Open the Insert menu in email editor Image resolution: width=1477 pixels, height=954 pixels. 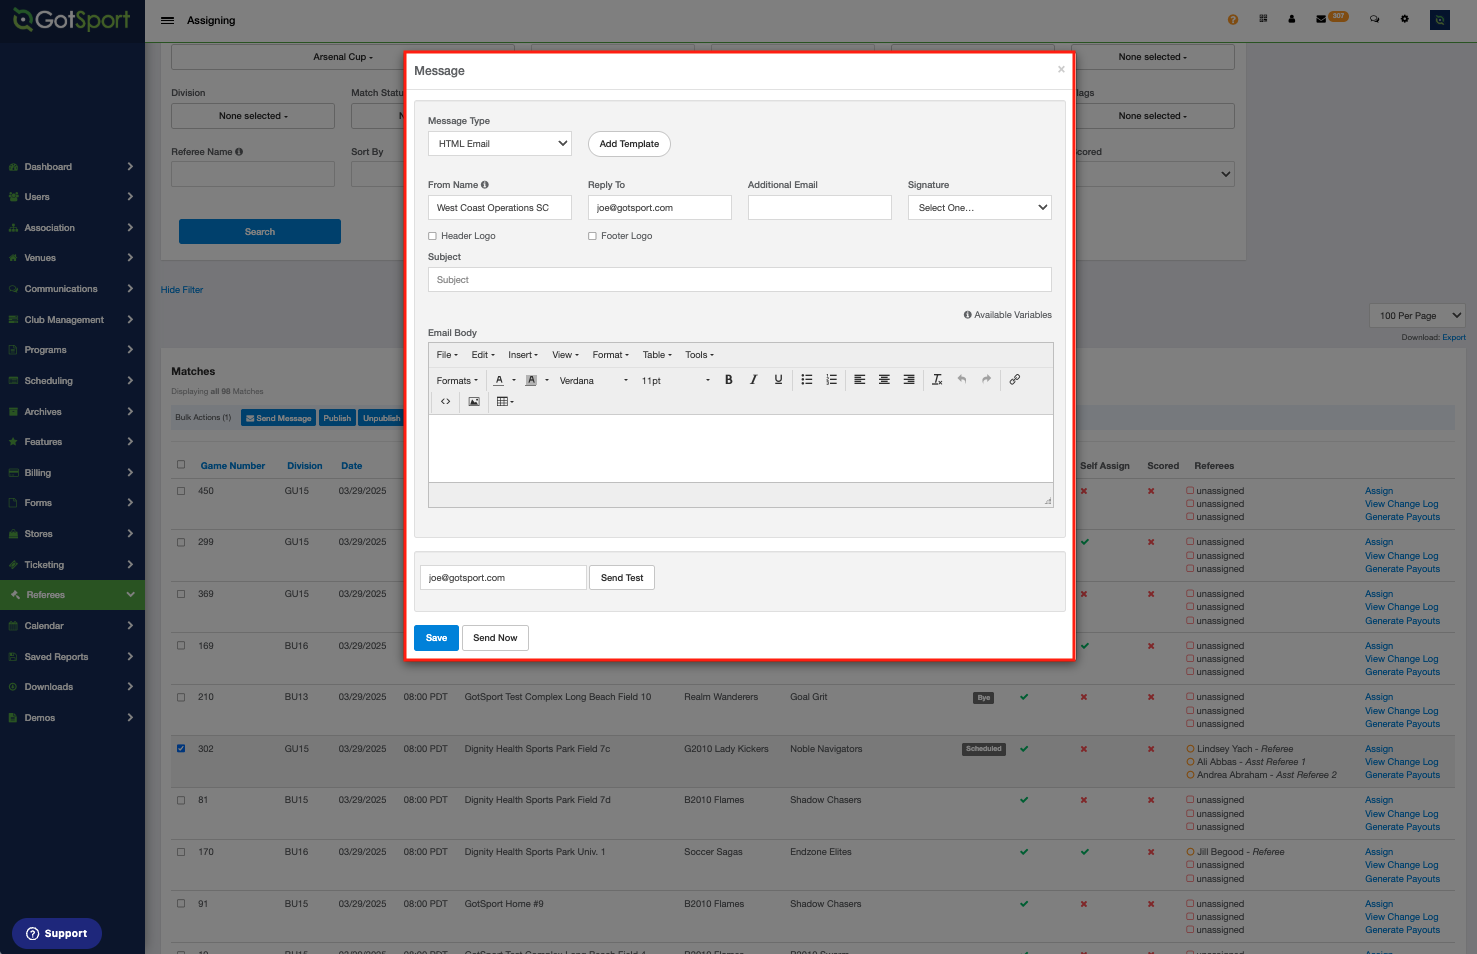523,355
